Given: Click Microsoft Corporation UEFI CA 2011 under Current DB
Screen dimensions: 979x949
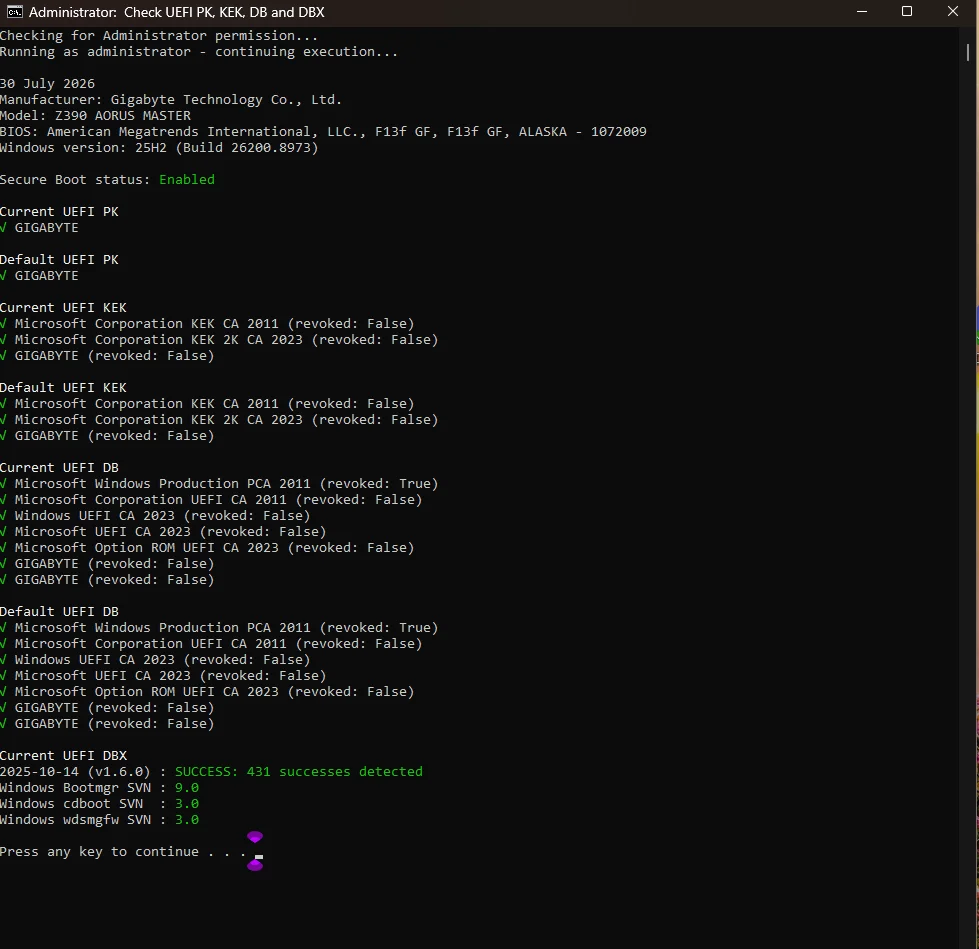Looking at the screenshot, I should pos(218,499).
